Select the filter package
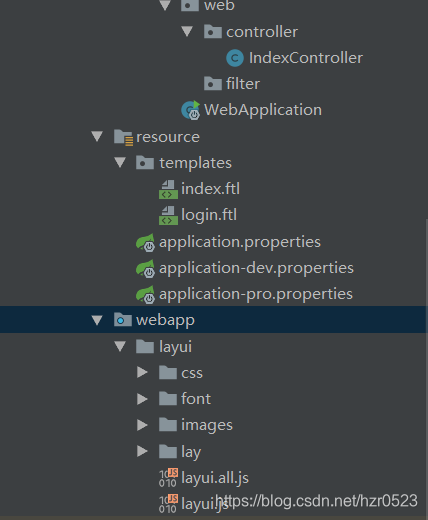The width and height of the screenshot is (428, 520). [243, 84]
